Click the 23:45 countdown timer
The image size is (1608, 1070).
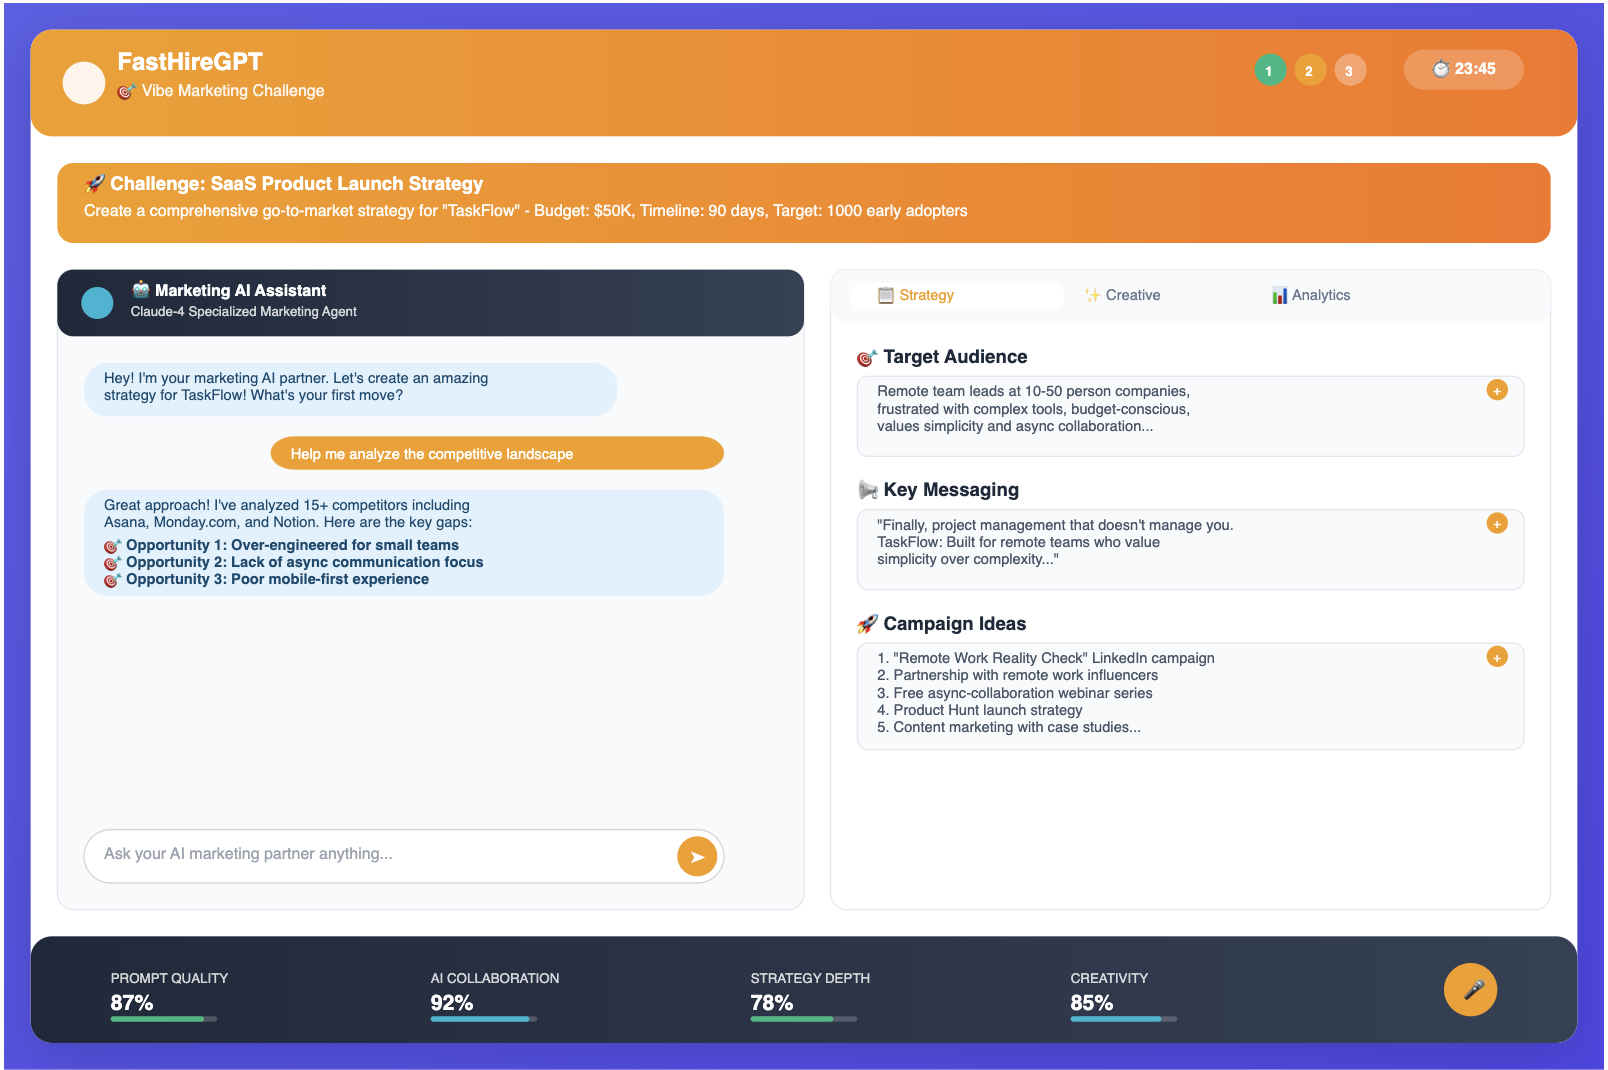pyautogui.click(x=1463, y=70)
